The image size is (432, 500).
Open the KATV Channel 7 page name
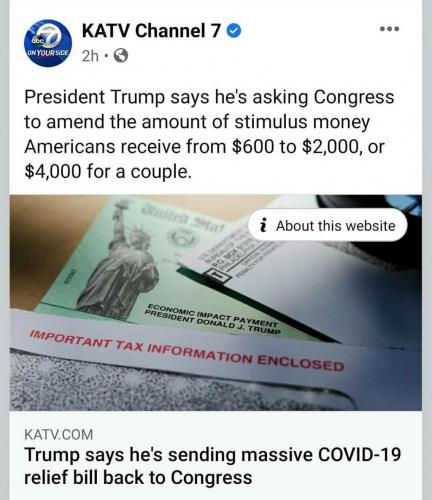tap(151, 31)
